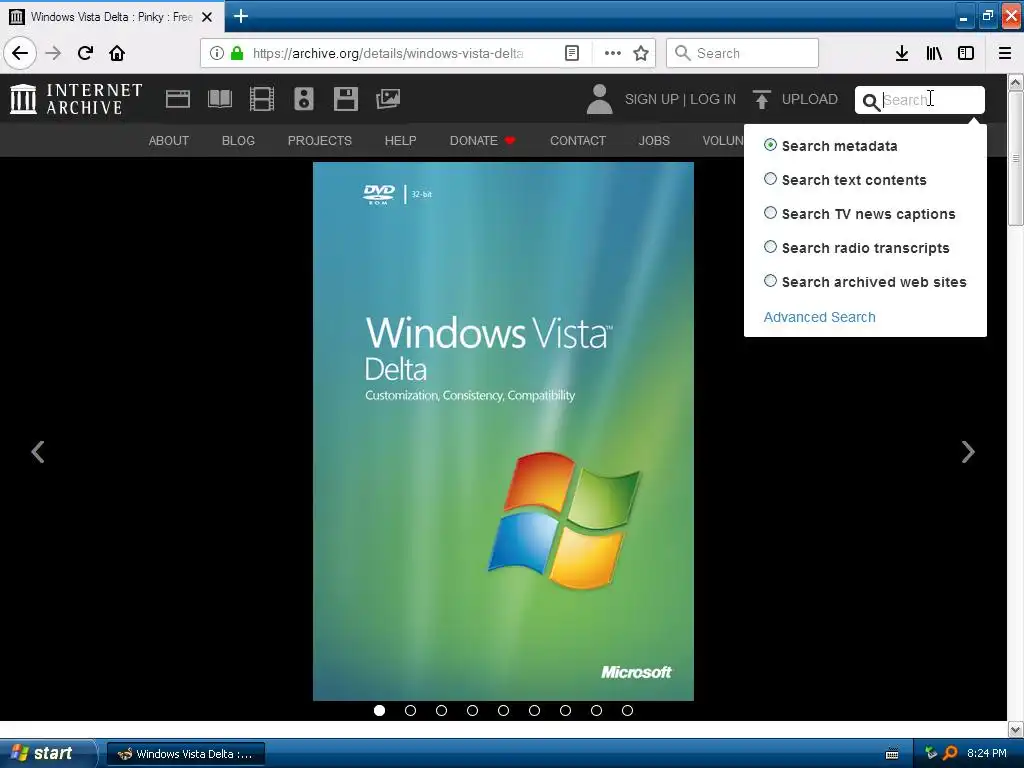Open the Advanced Search link
Image resolution: width=1024 pixels, height=768 pixels.
tap(820, 317)
